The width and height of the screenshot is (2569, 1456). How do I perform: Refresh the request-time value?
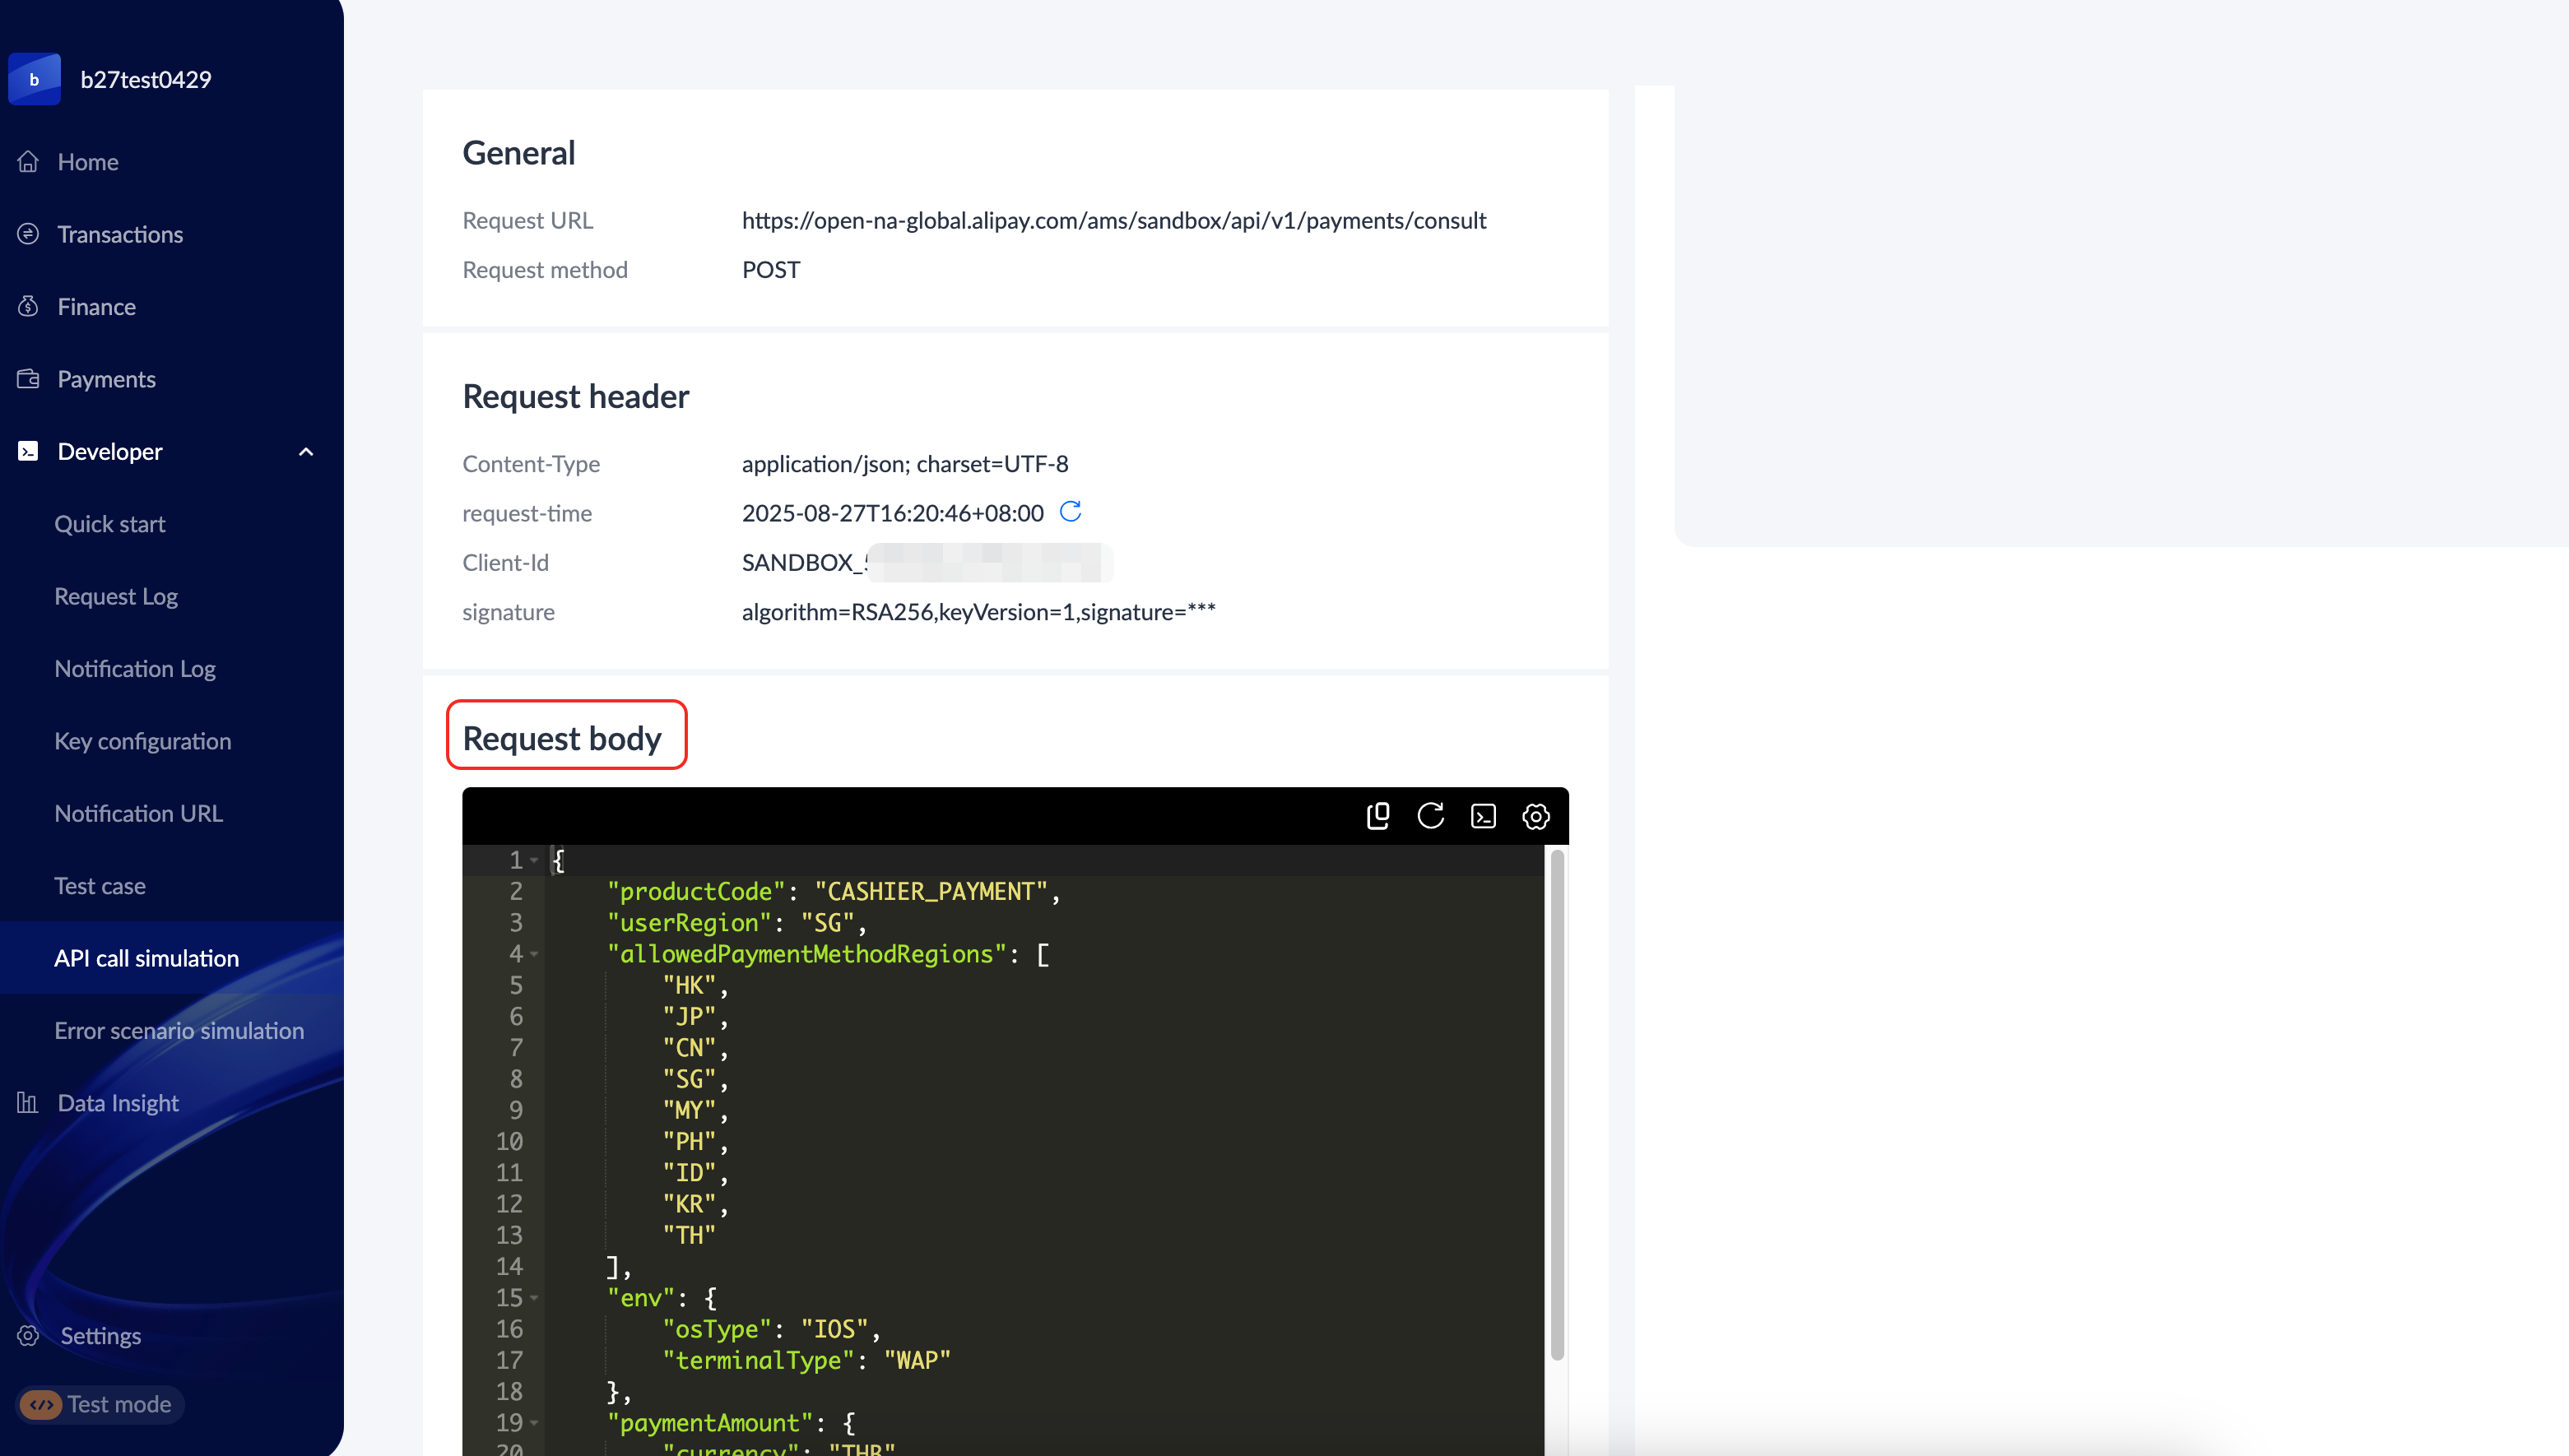point(1070,512)
